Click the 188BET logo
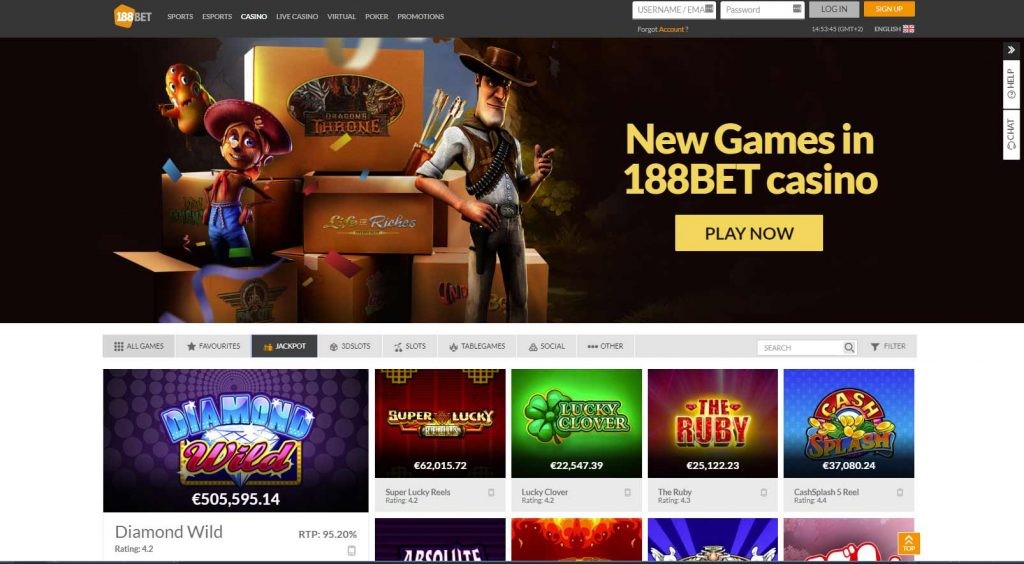 [x=133, y=16]
